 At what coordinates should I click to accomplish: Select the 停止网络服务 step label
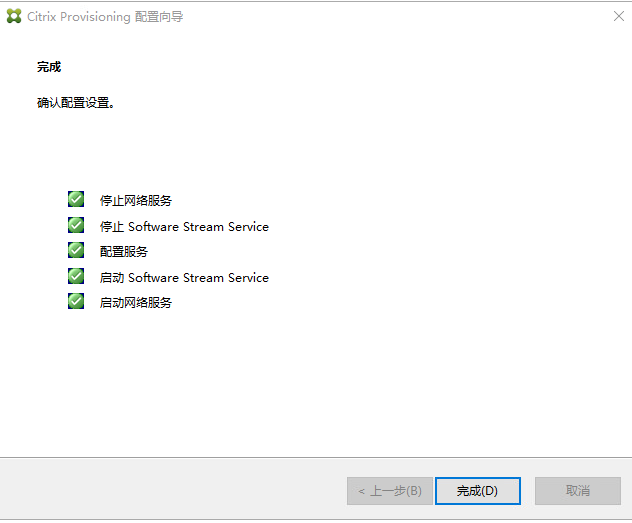pos(135,200)
